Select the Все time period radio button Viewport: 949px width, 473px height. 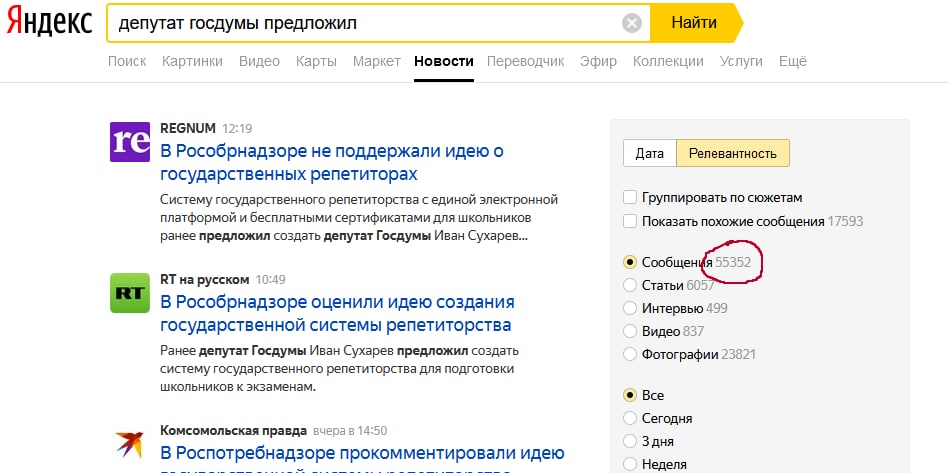click(630, 395)
